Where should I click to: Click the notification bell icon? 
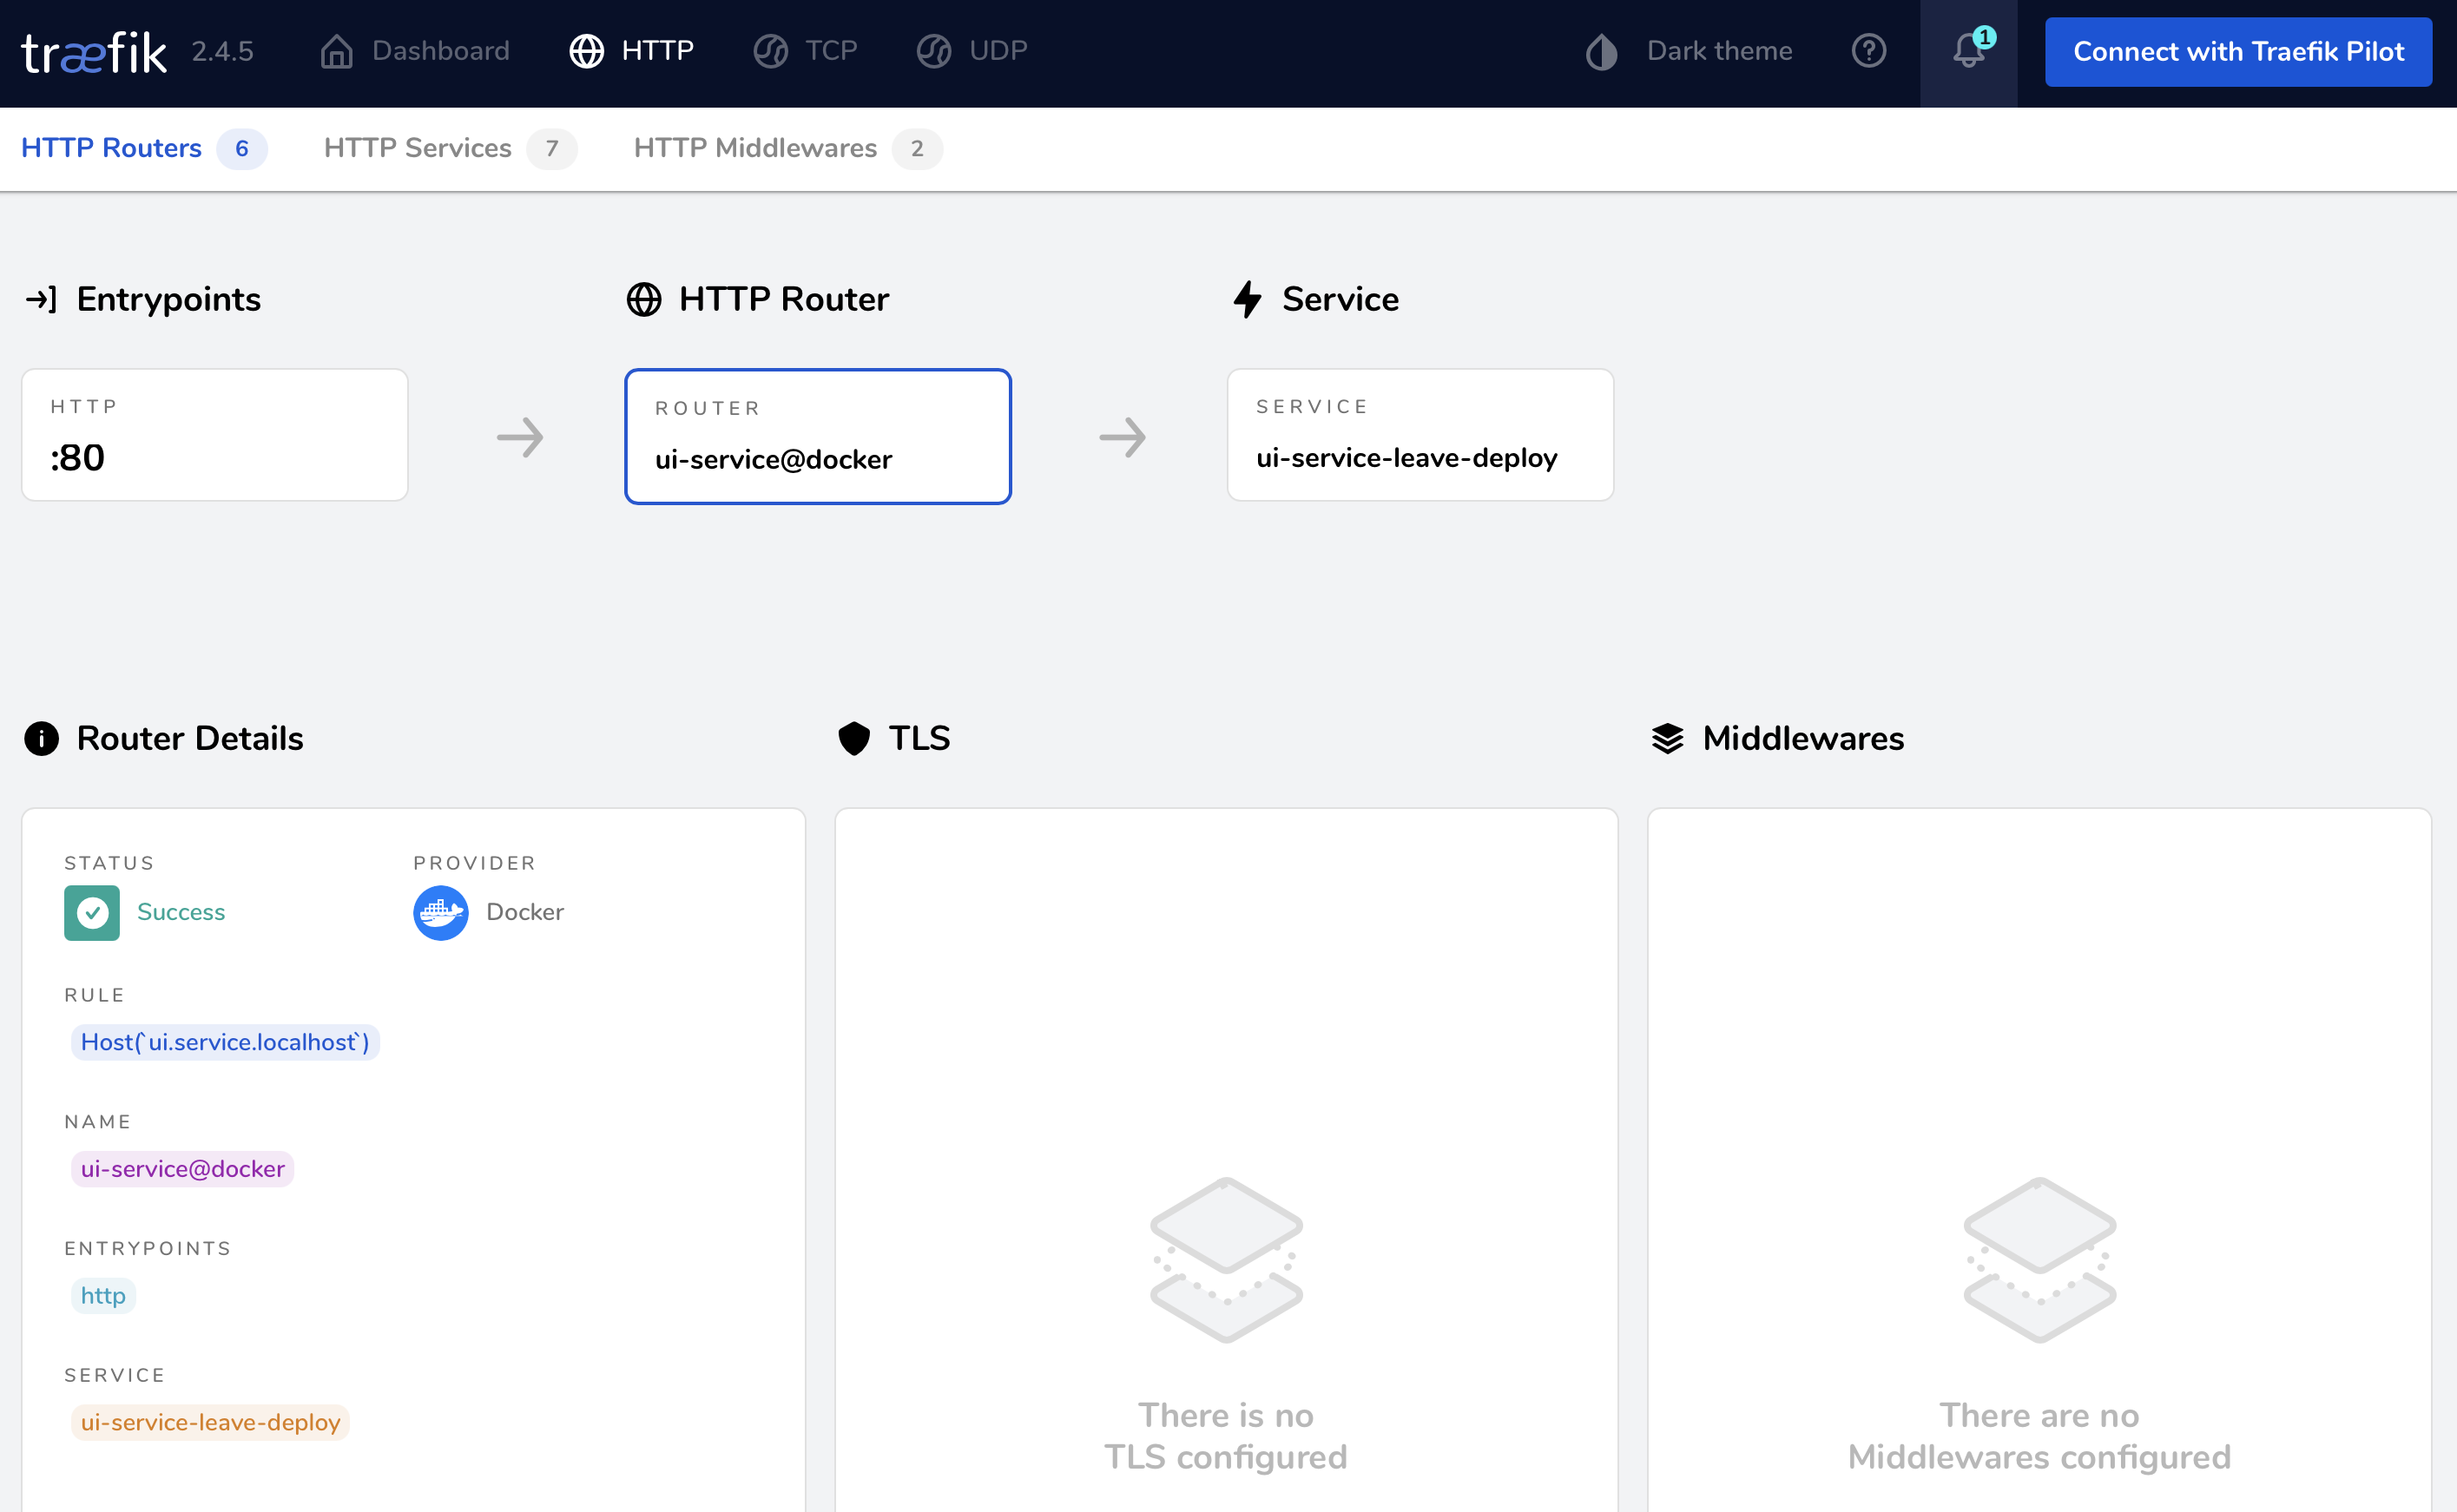click(x=1969, y=49)
